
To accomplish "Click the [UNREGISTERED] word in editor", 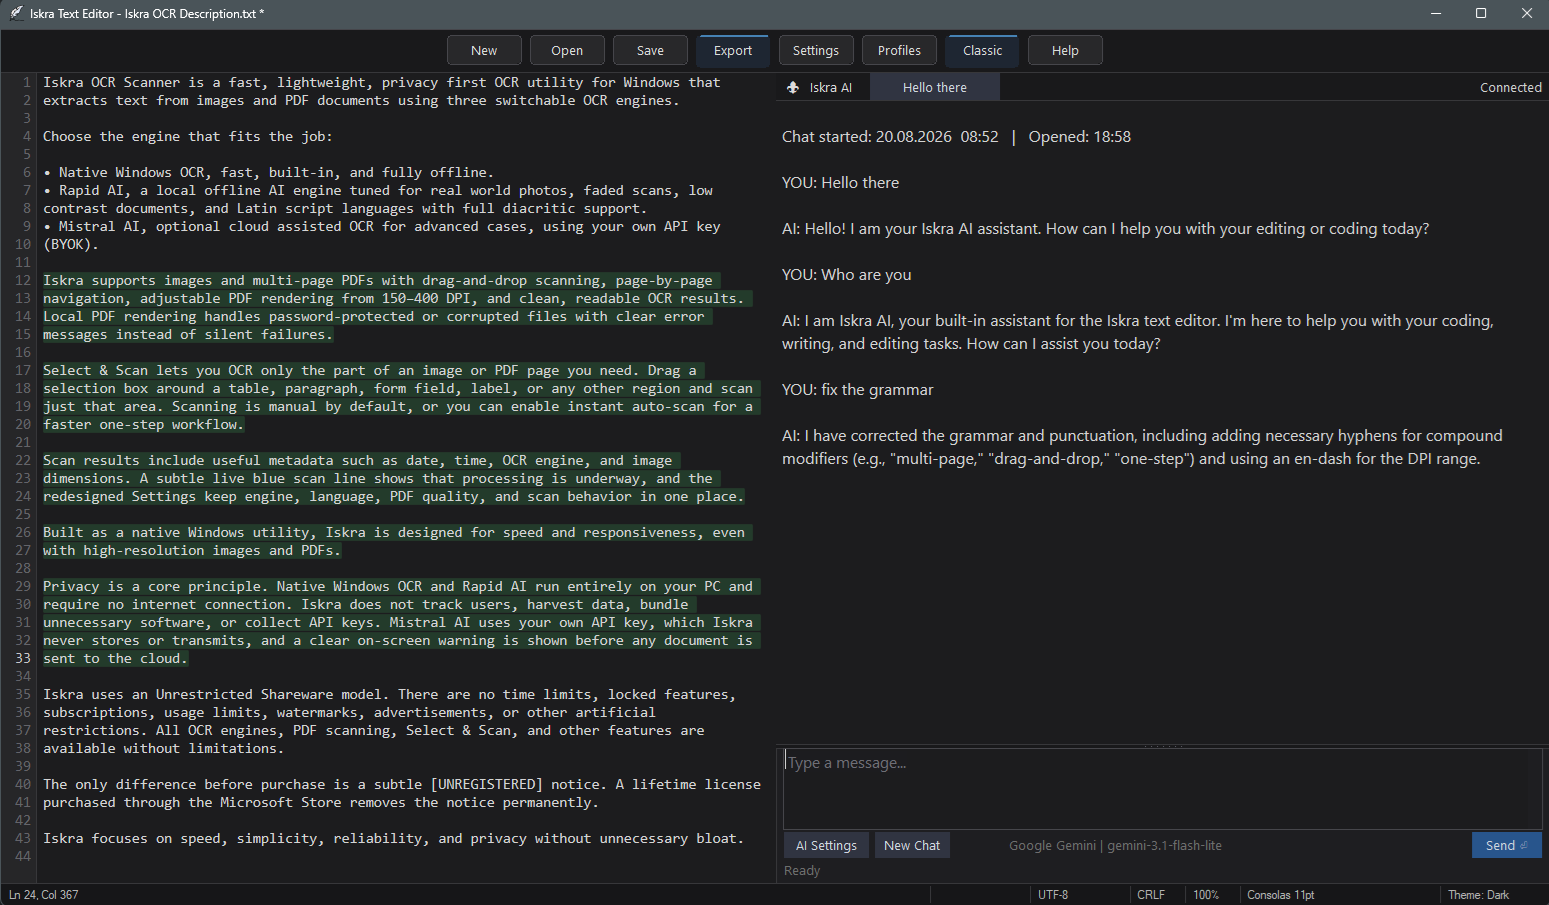I will pos(487,785).
